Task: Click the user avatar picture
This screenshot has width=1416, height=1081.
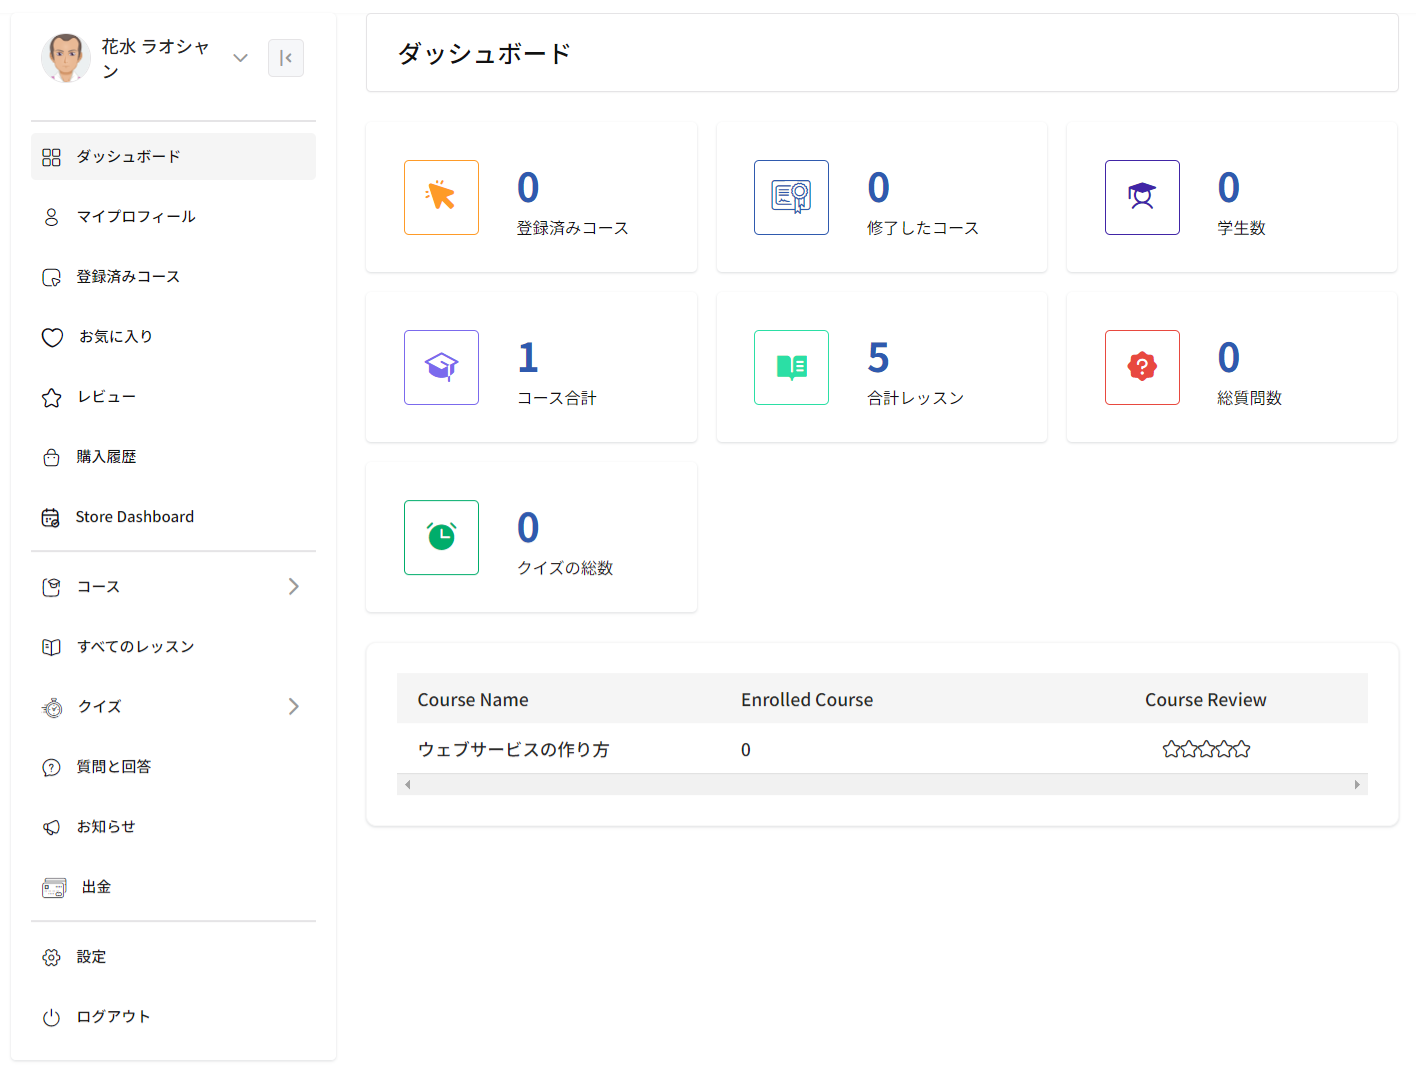Action: pos(66,58)
